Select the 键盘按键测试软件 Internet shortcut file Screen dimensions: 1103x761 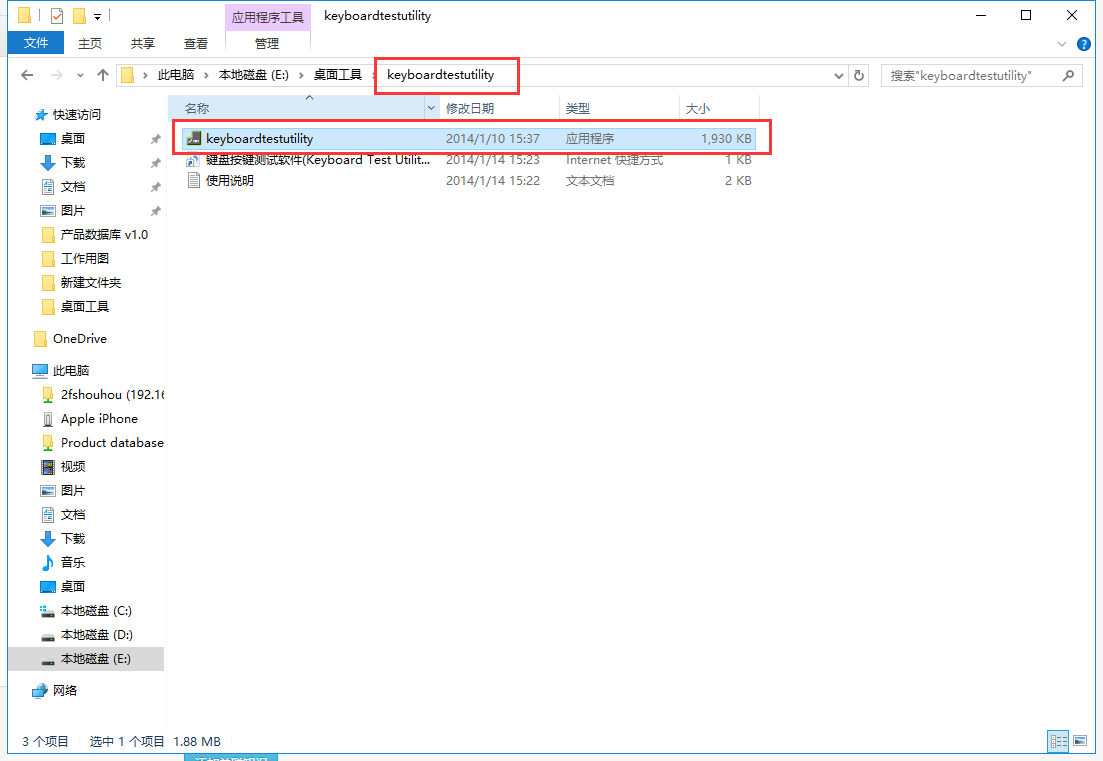[x=469, y=160]
